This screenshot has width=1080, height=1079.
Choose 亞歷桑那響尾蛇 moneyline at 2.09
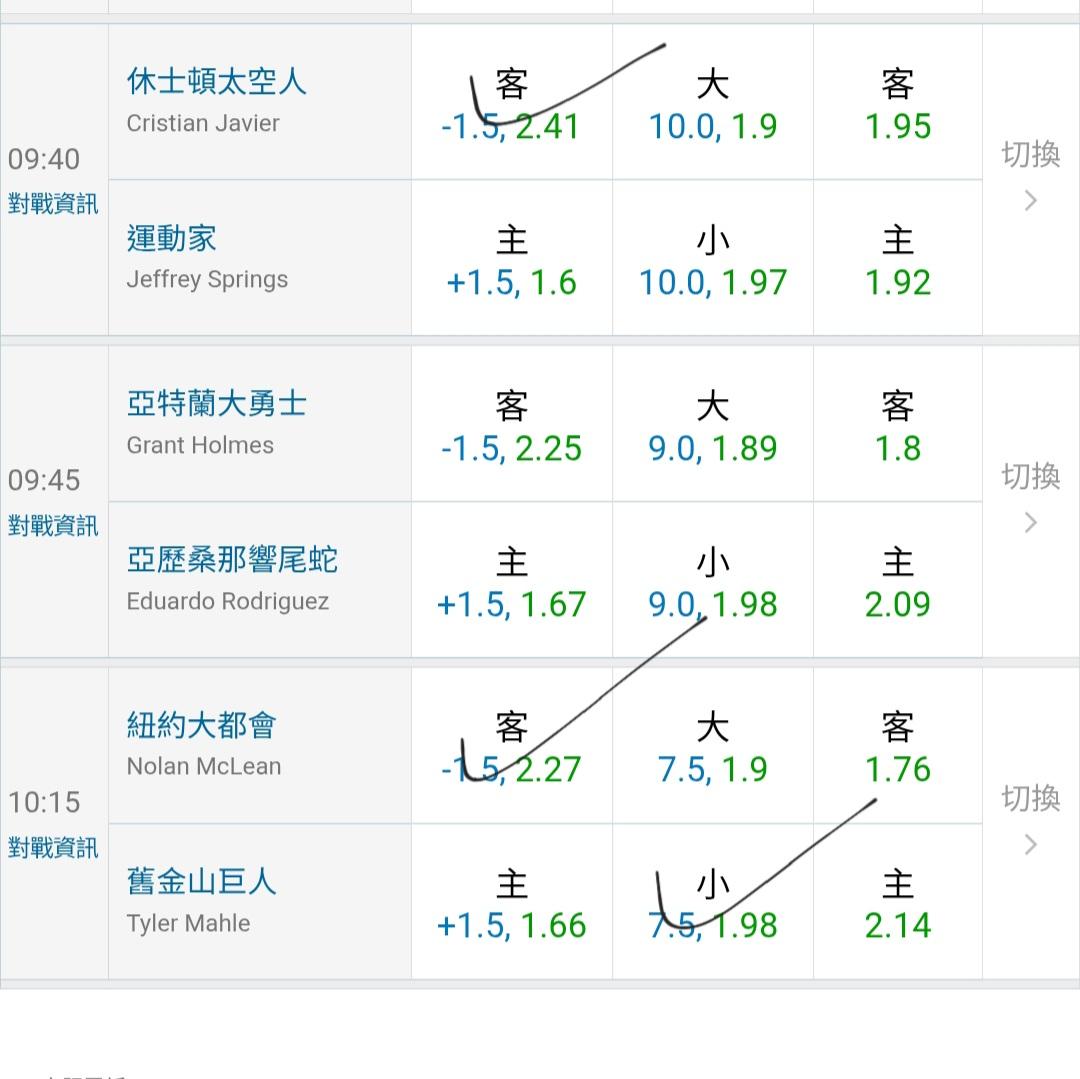coord(897,582)
